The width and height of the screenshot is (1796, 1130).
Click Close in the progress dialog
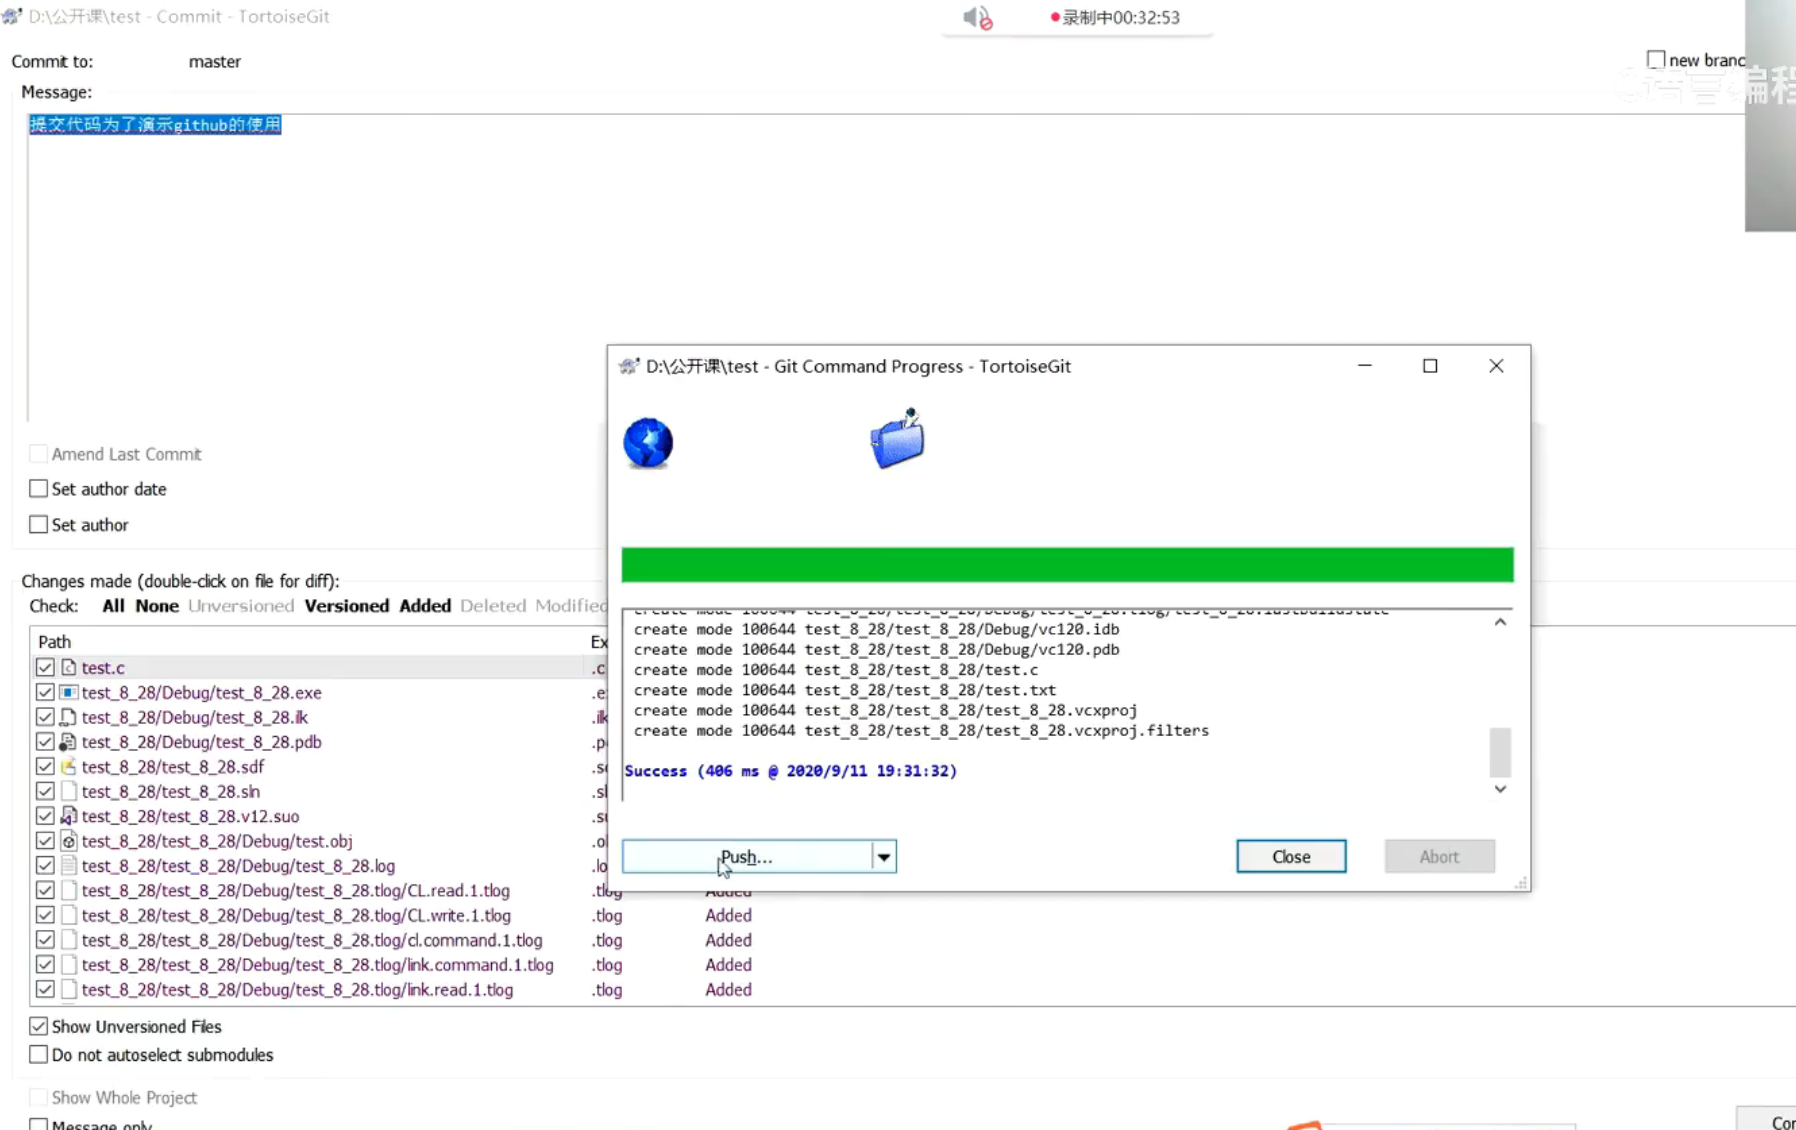tap(1291, 857)
